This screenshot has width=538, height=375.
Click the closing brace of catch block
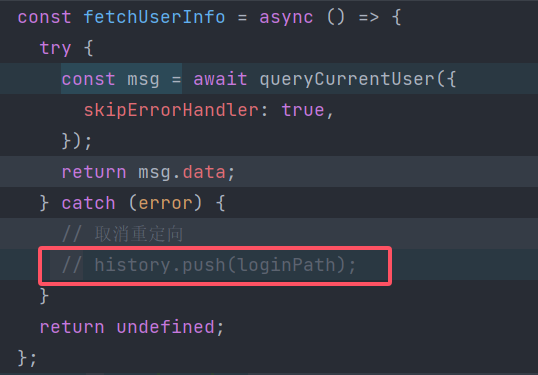click(44, 296)
